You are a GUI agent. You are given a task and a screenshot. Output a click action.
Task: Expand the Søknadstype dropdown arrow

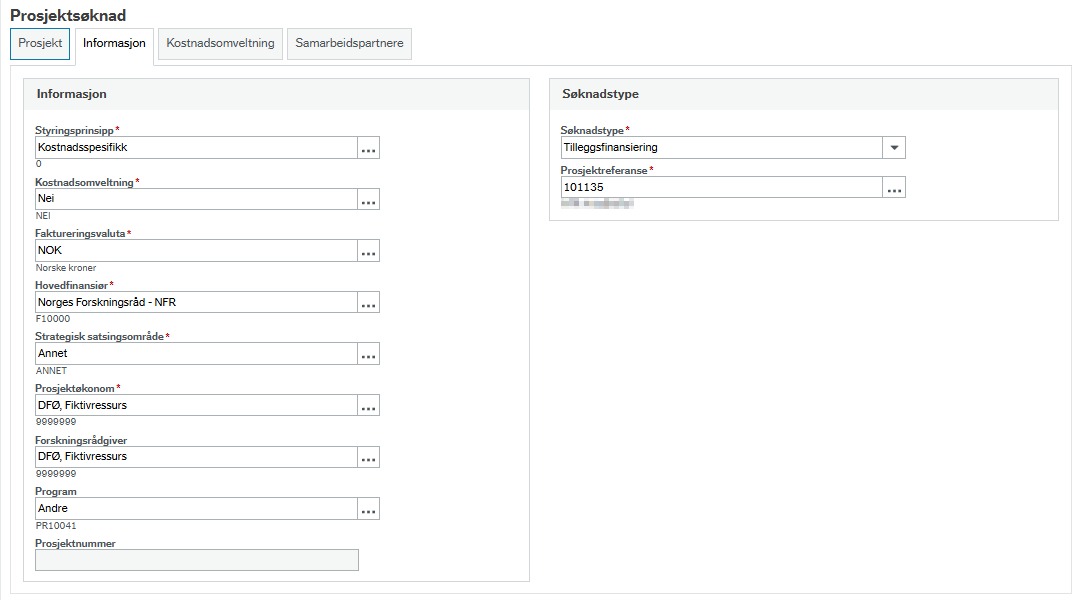point(894,148)
